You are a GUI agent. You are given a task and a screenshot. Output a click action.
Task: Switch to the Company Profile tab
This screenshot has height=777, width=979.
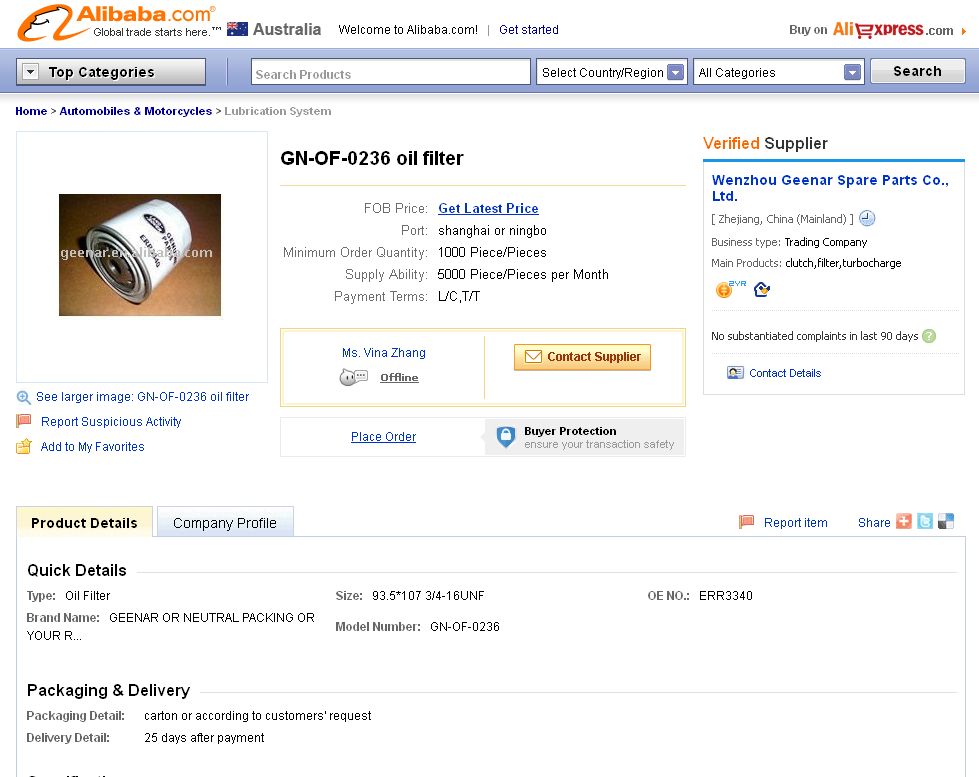[x=225, y=523]
